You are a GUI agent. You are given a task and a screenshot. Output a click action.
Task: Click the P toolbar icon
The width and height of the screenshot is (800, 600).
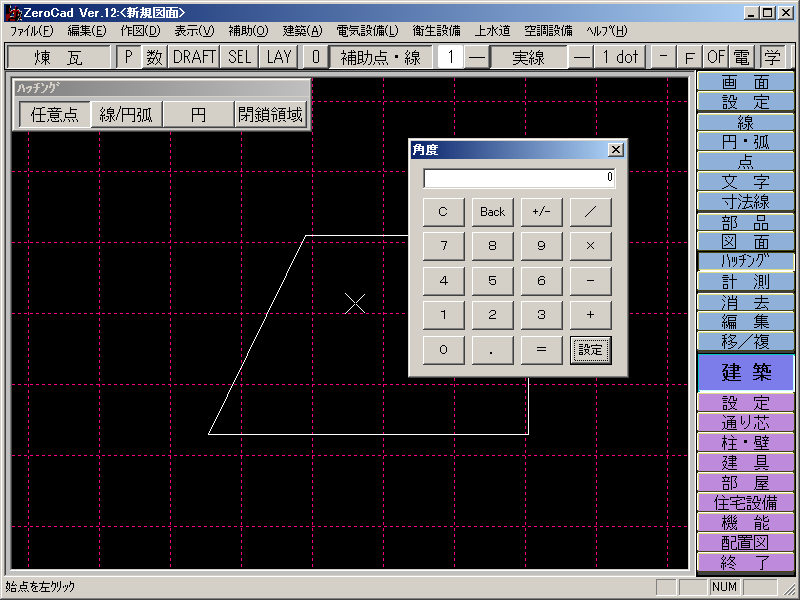(129, 57)
